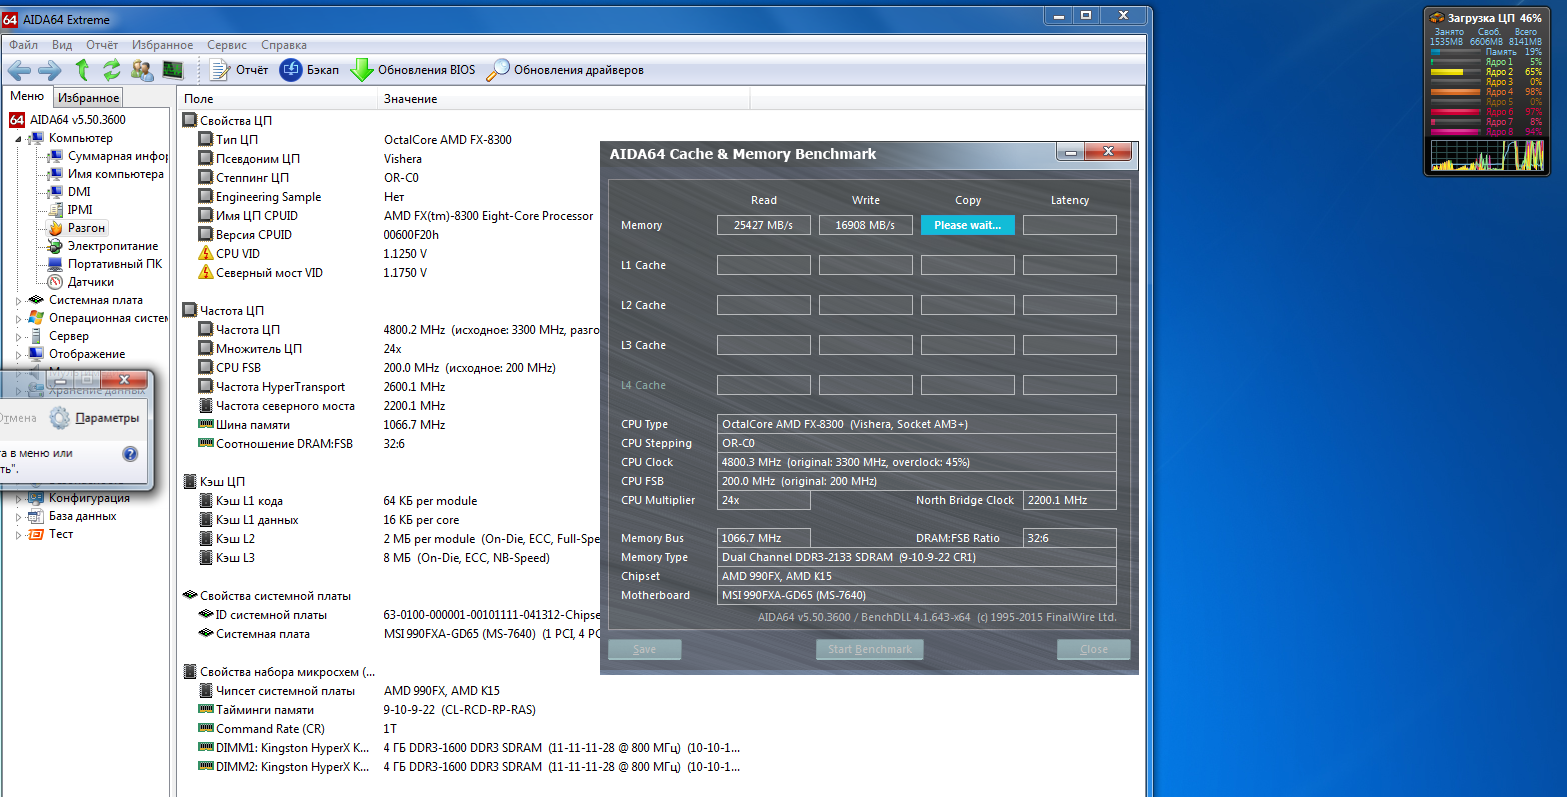Screen dimensions: 1567x797
Task: Click the Please wait... Memory Copy cell
Action: (968, 225)
